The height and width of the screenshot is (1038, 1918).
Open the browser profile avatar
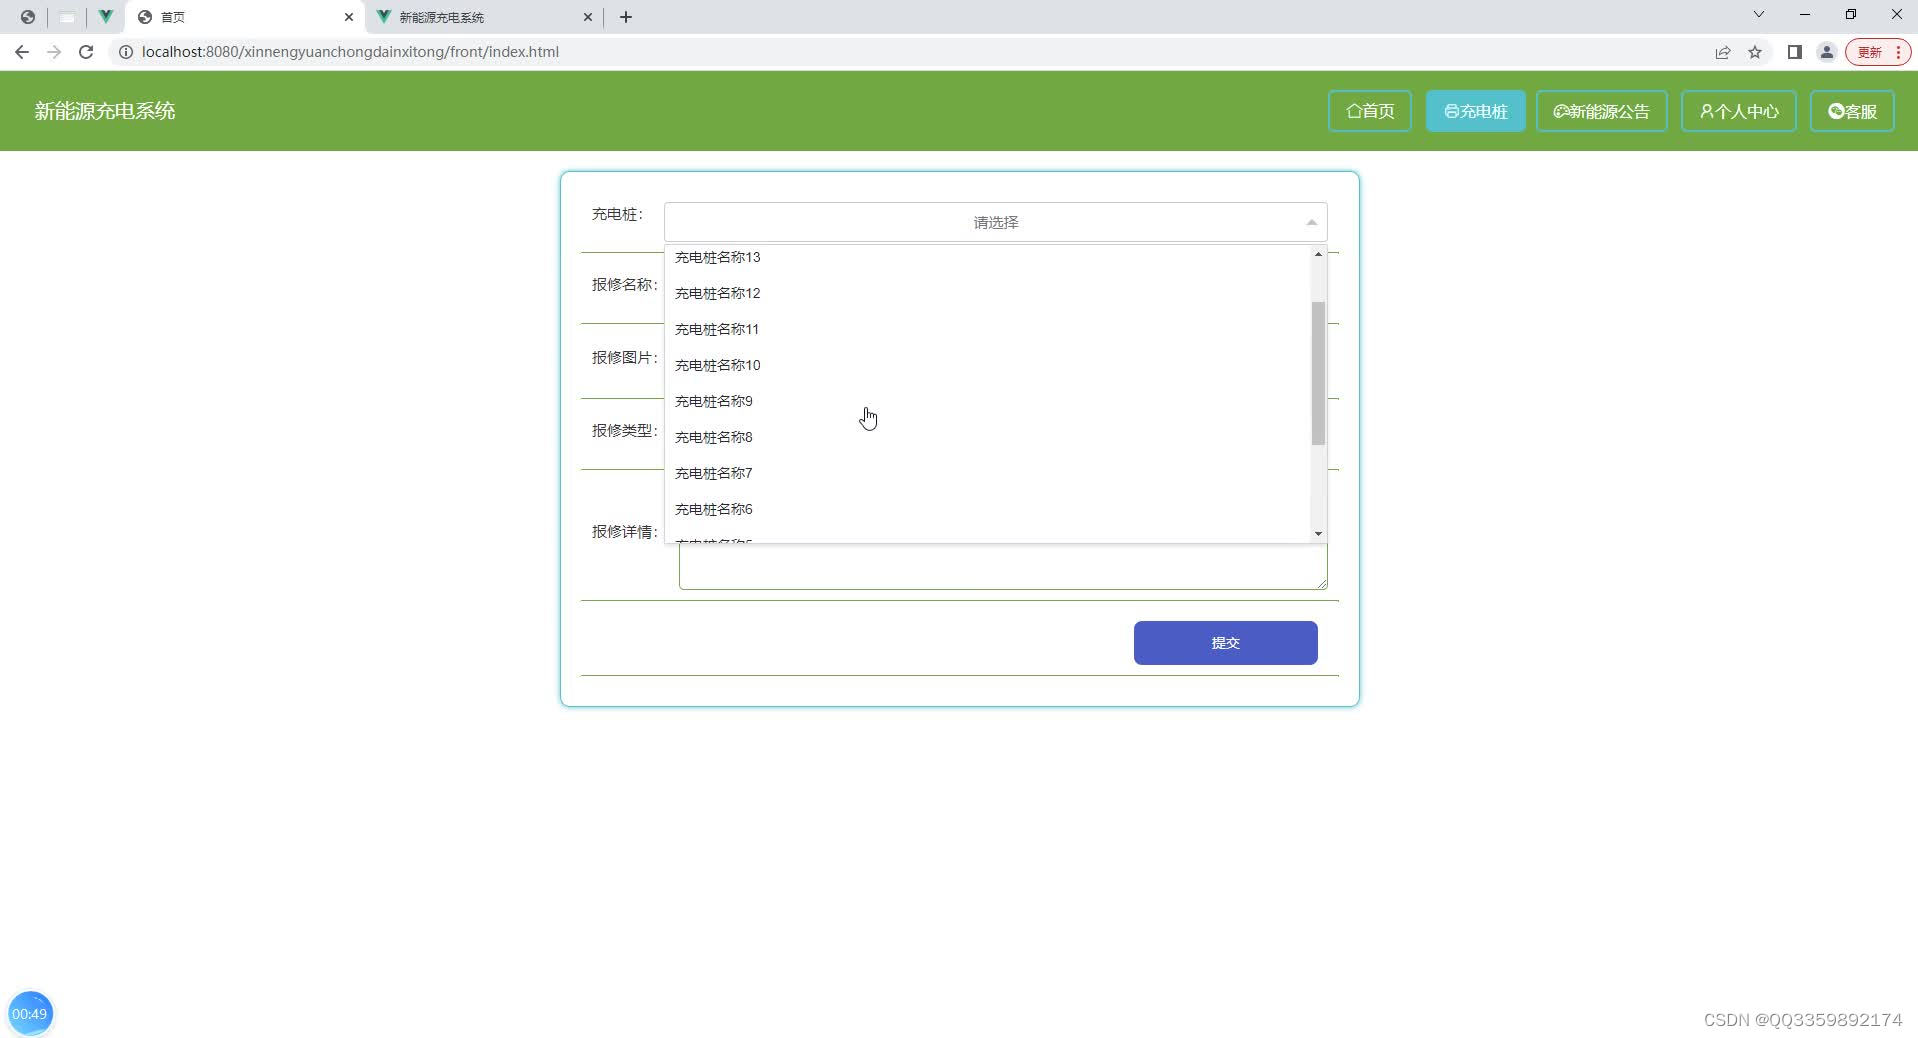(x=1827, y=52)
